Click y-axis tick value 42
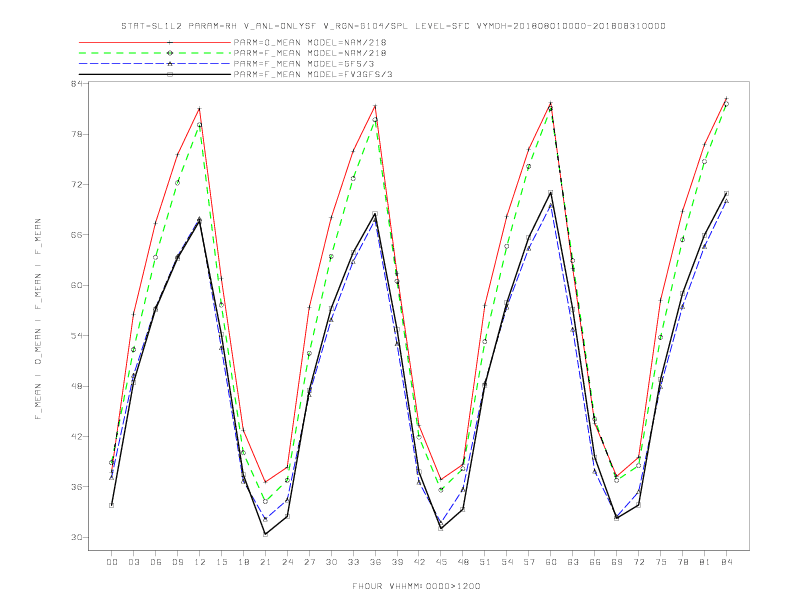792x612 pixels. click(x=77, y=437)
